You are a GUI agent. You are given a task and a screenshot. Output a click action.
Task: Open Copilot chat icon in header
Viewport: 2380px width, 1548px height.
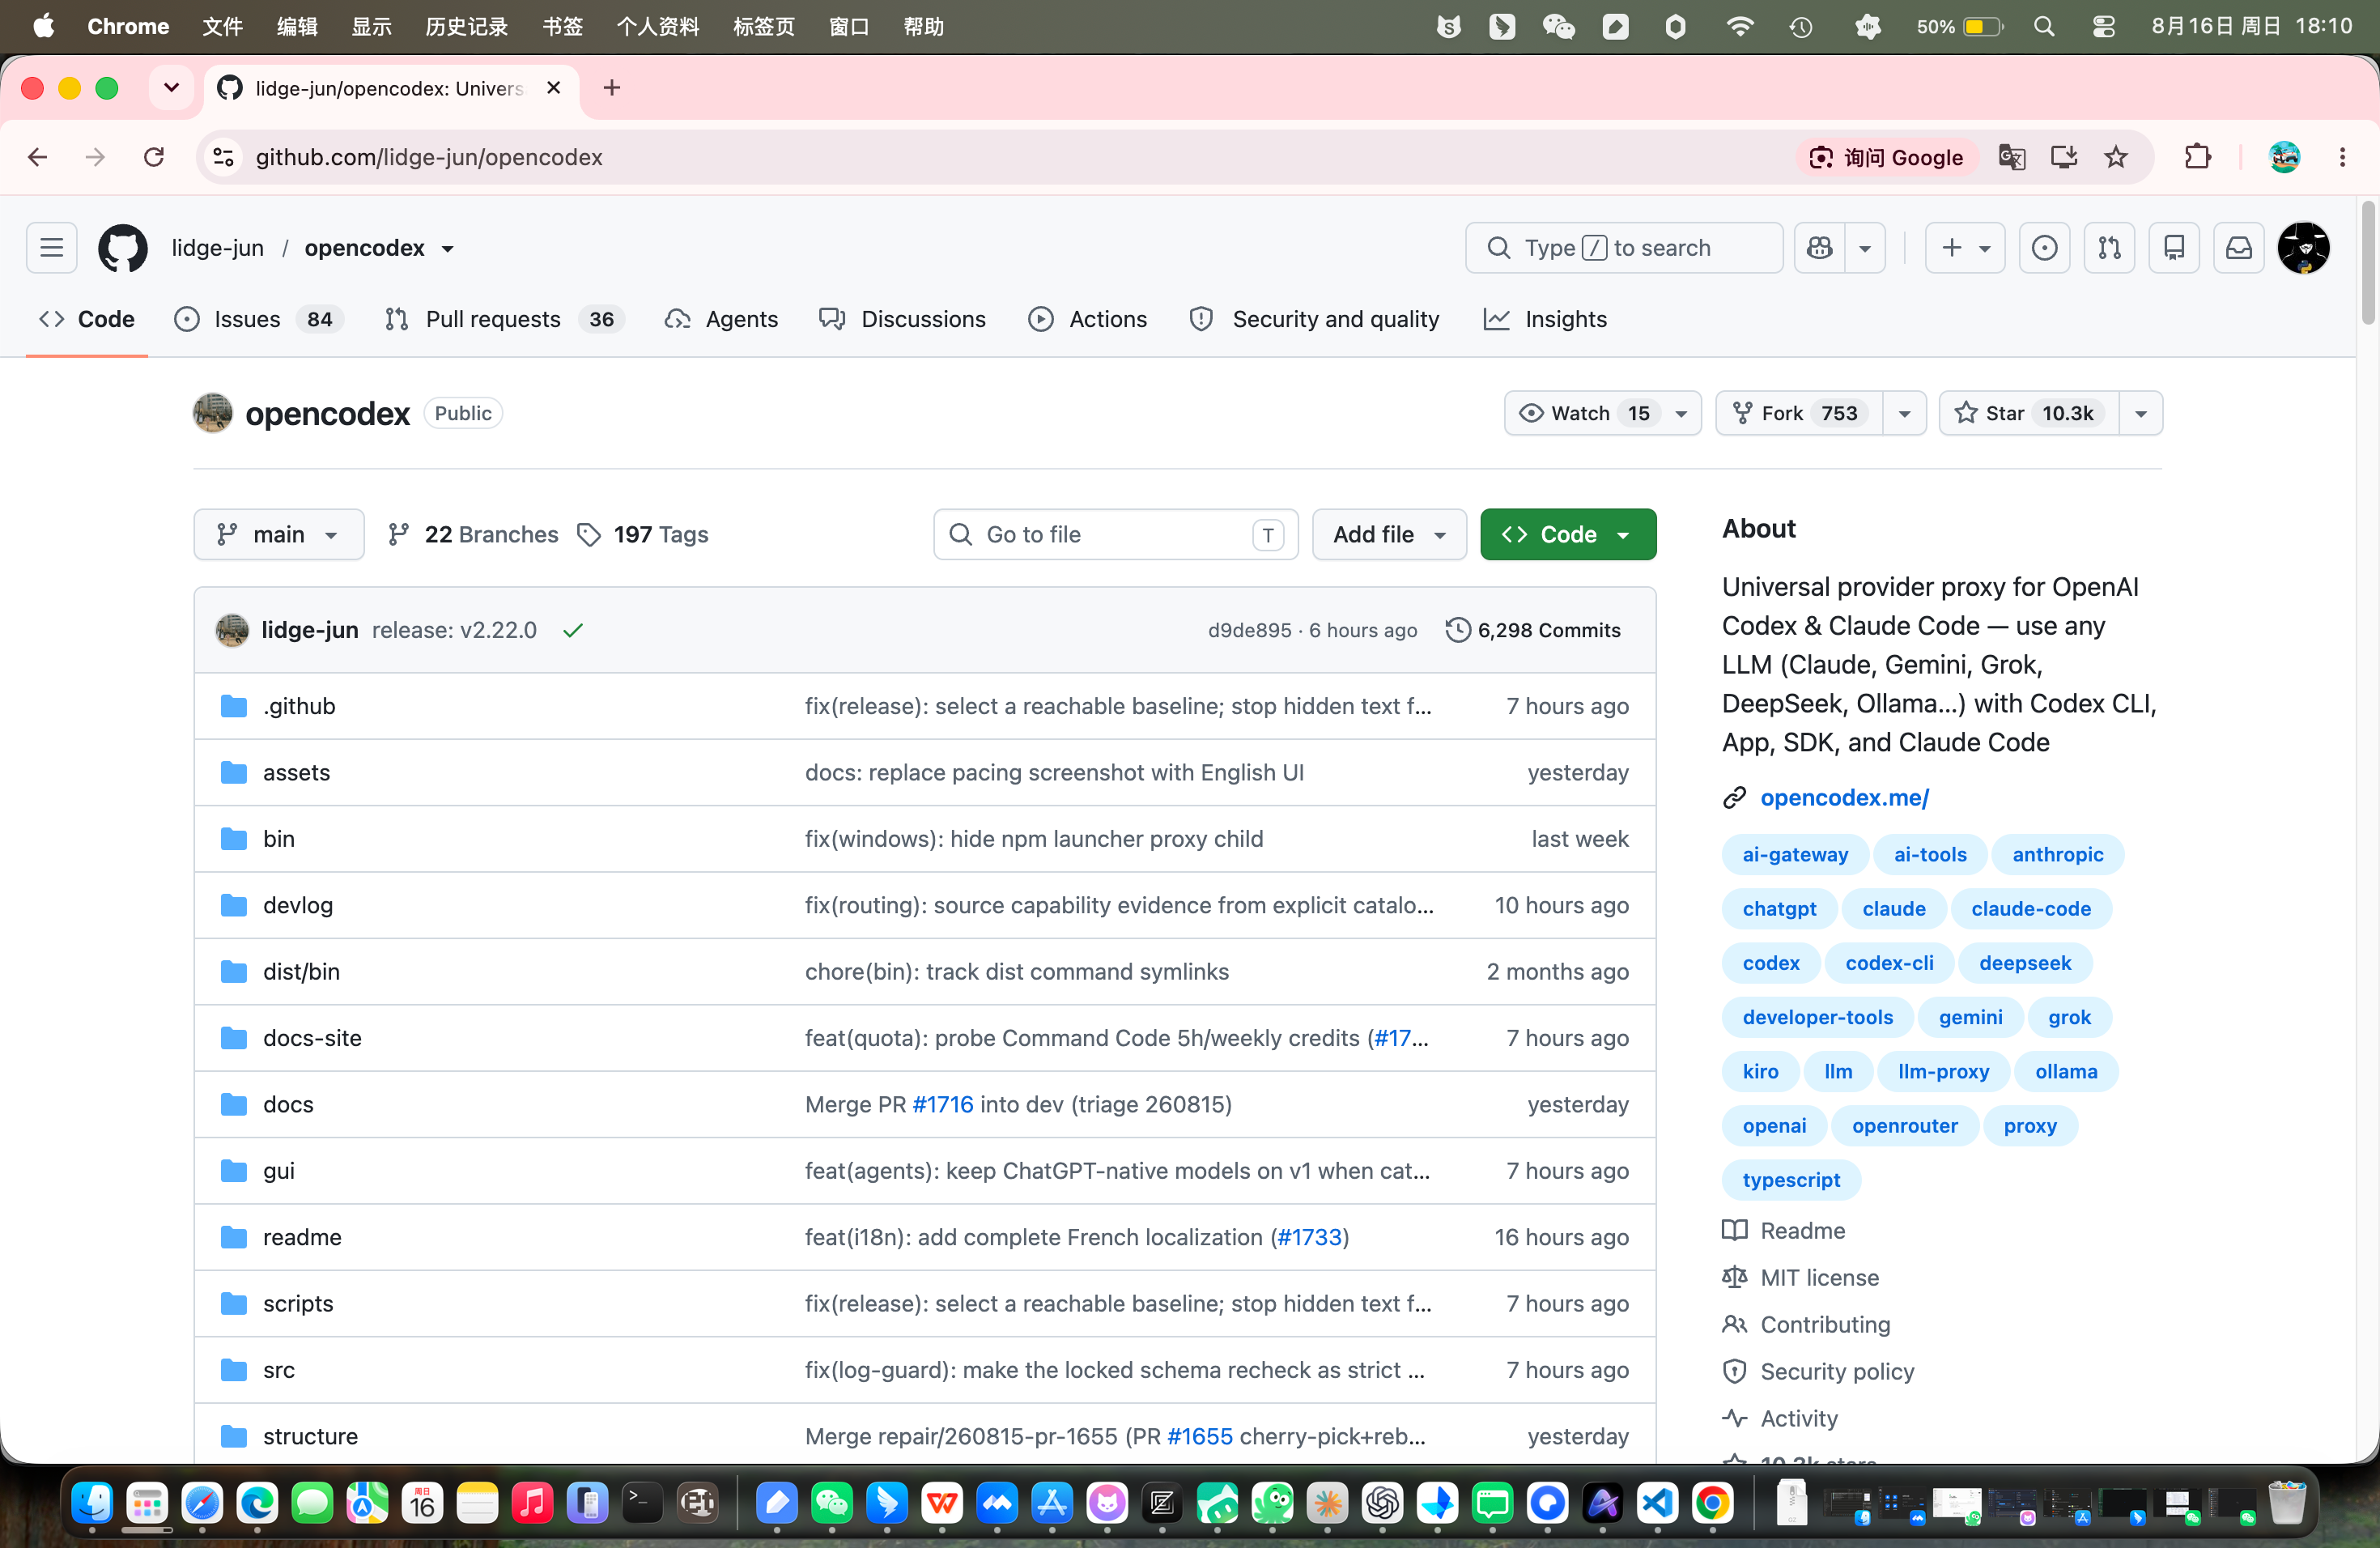click(x=1820, y=248)
